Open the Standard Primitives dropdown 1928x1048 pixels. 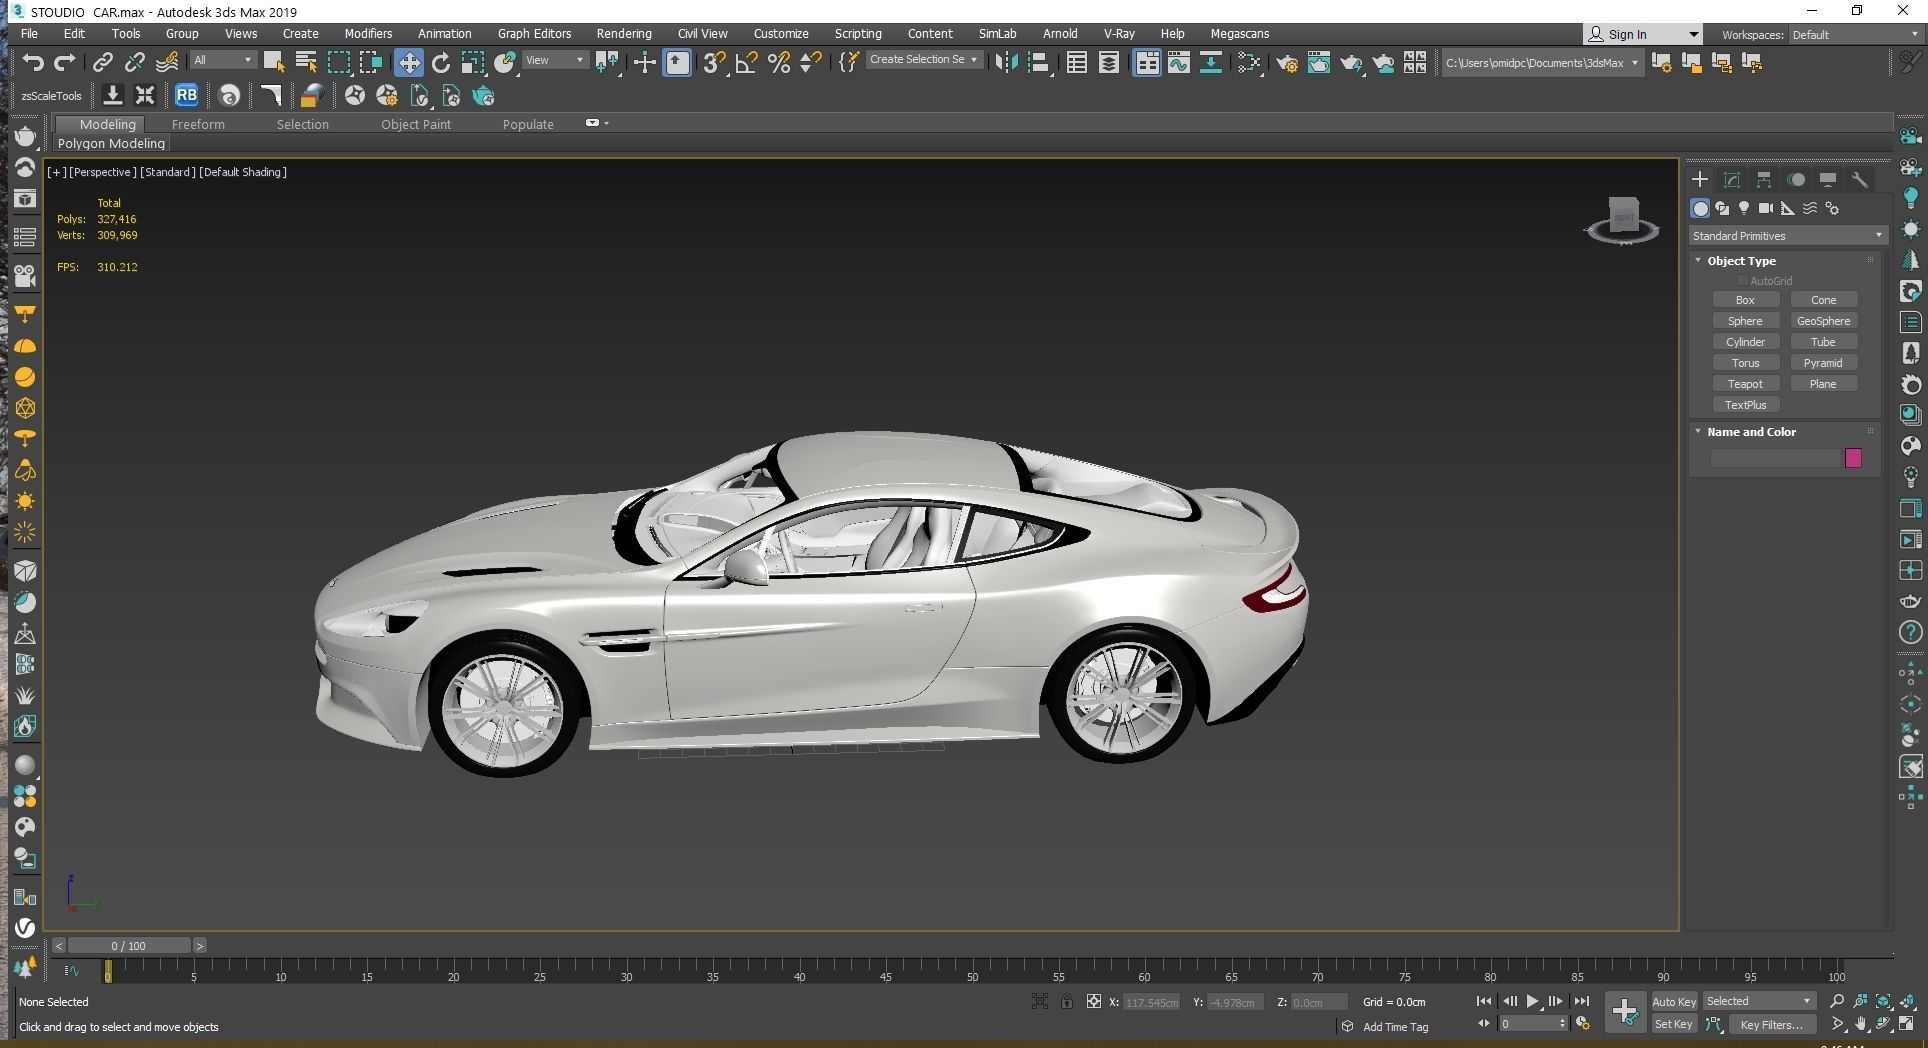[x=1787, y=236]
